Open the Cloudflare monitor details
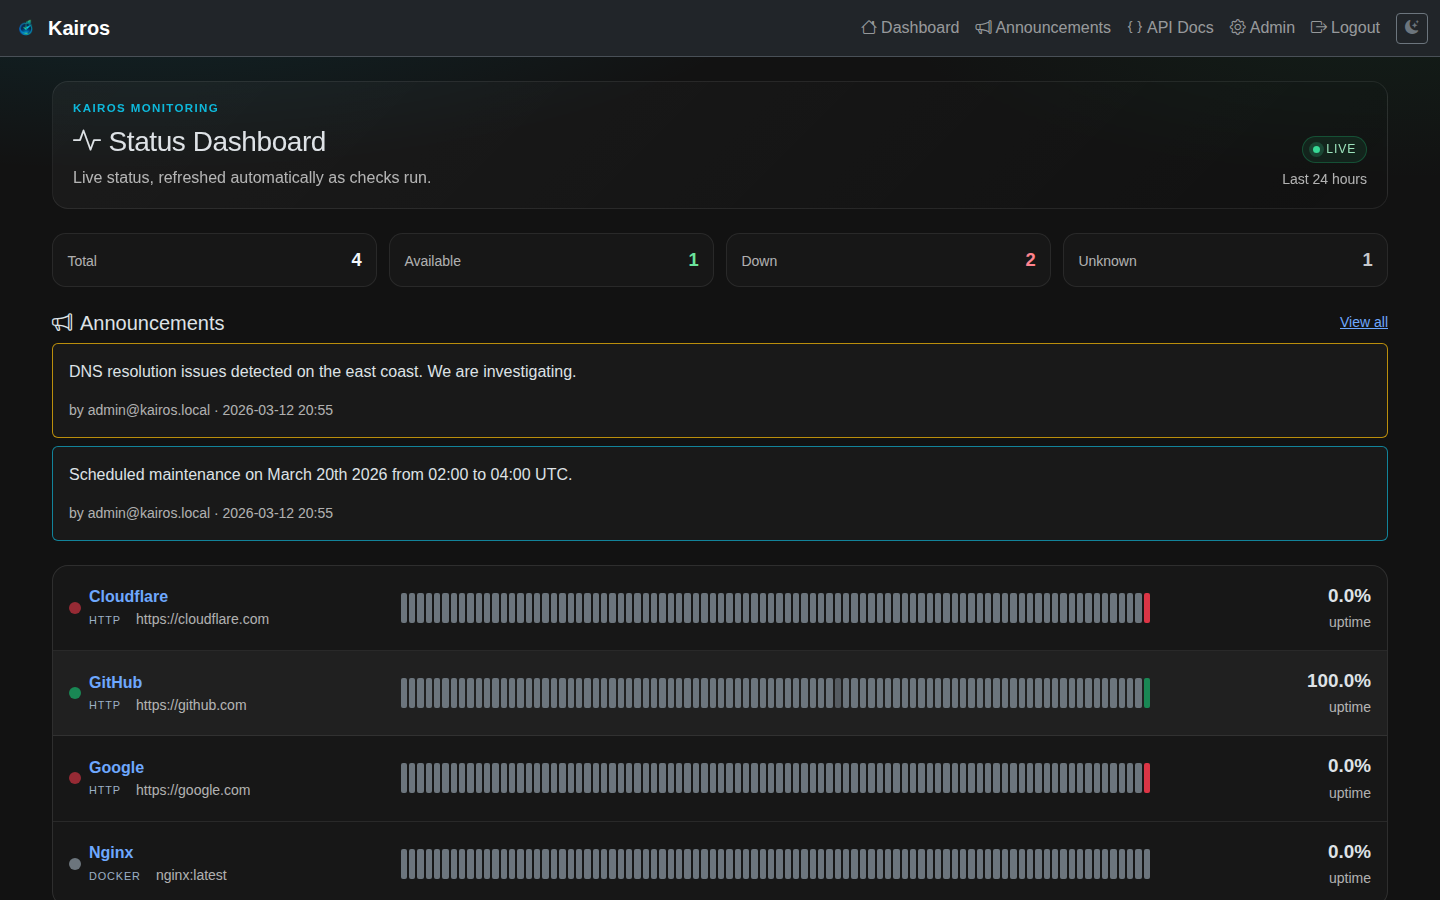 (x=128, y=596)
